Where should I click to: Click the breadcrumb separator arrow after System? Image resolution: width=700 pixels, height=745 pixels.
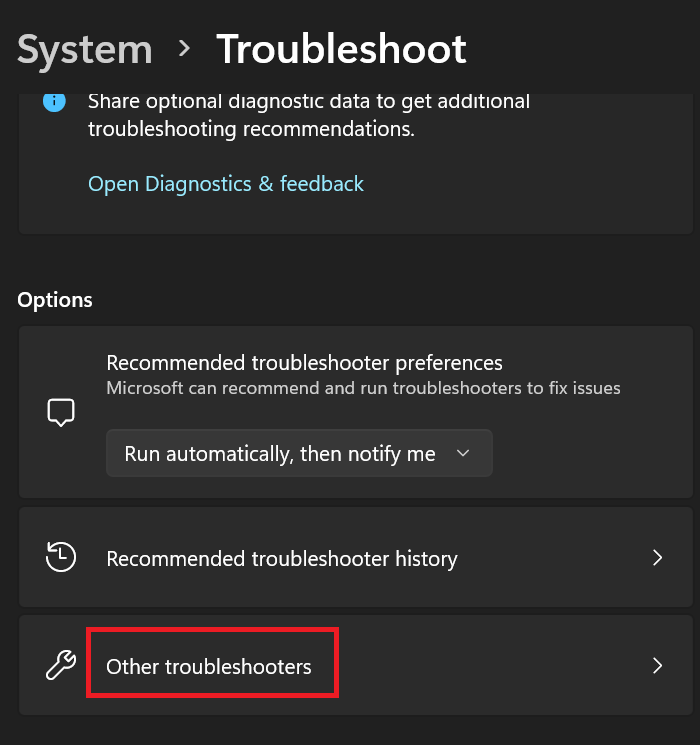[x=184, y=48]
